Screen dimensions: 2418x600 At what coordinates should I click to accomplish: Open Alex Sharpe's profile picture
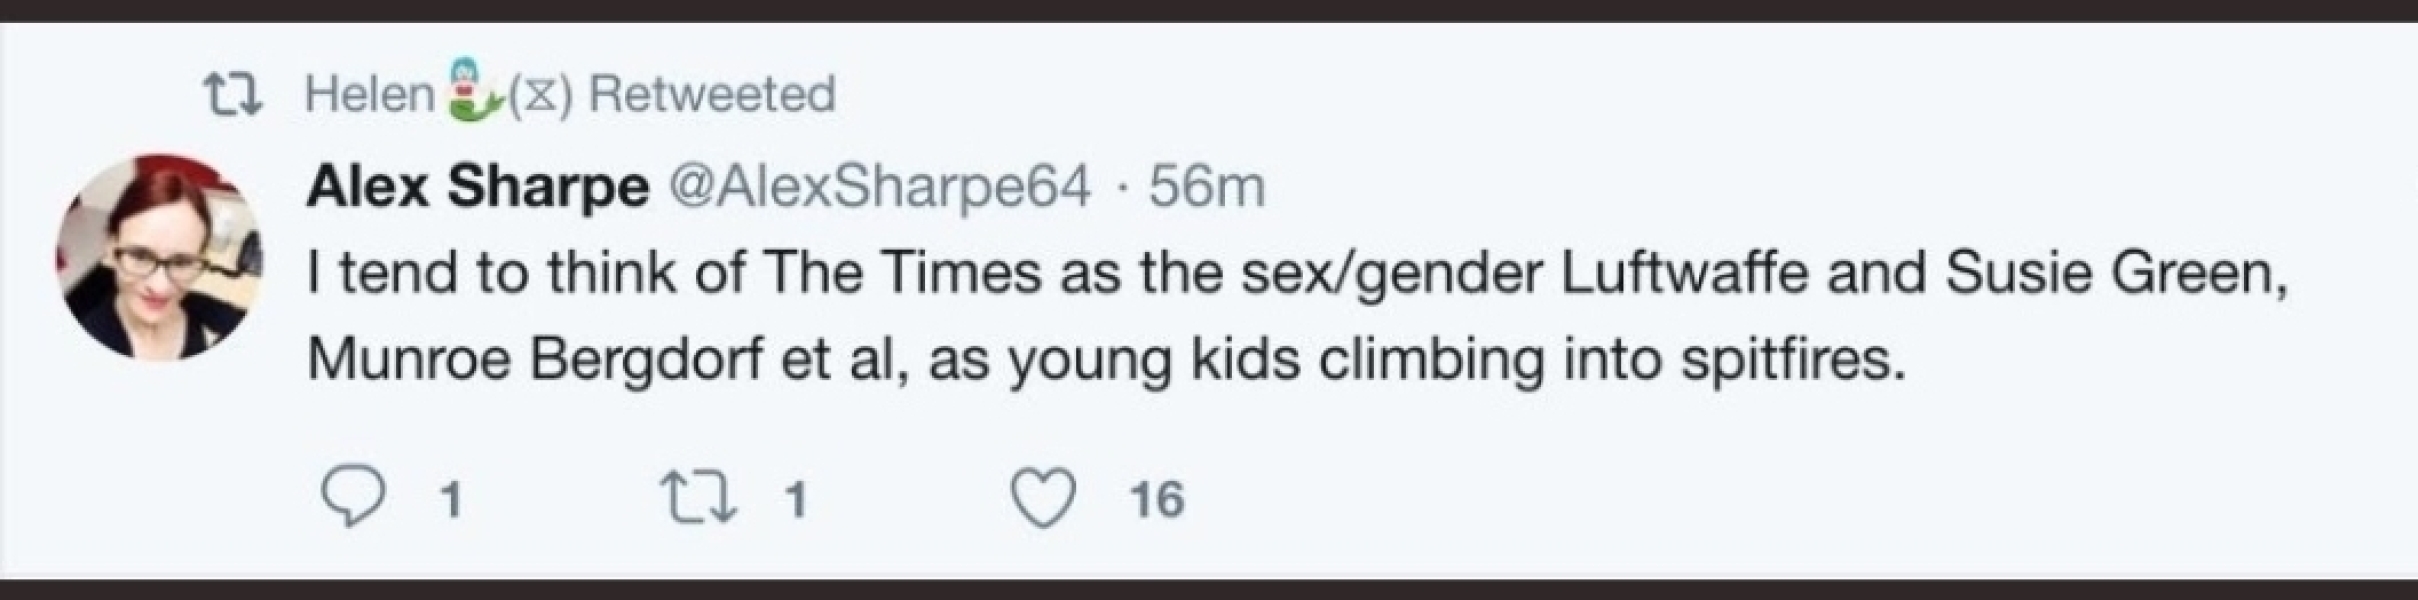159,257
